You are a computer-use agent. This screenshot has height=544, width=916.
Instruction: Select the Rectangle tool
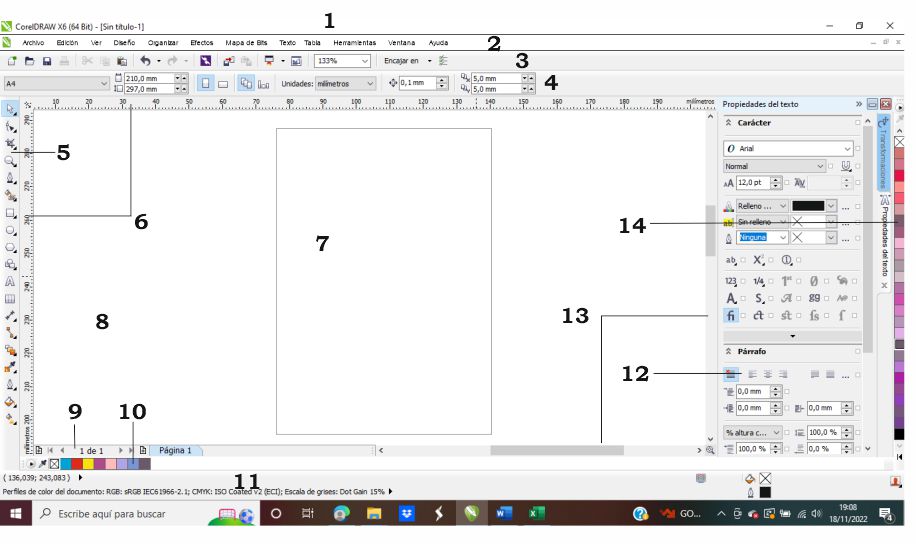point(10,213)
